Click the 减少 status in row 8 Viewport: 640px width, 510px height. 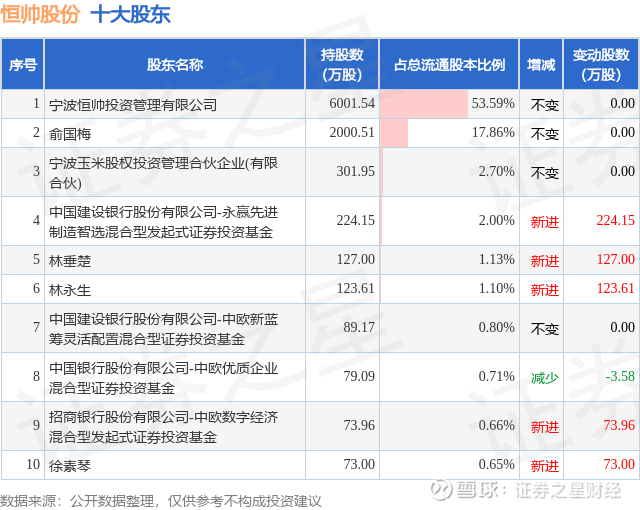(544, 378)
